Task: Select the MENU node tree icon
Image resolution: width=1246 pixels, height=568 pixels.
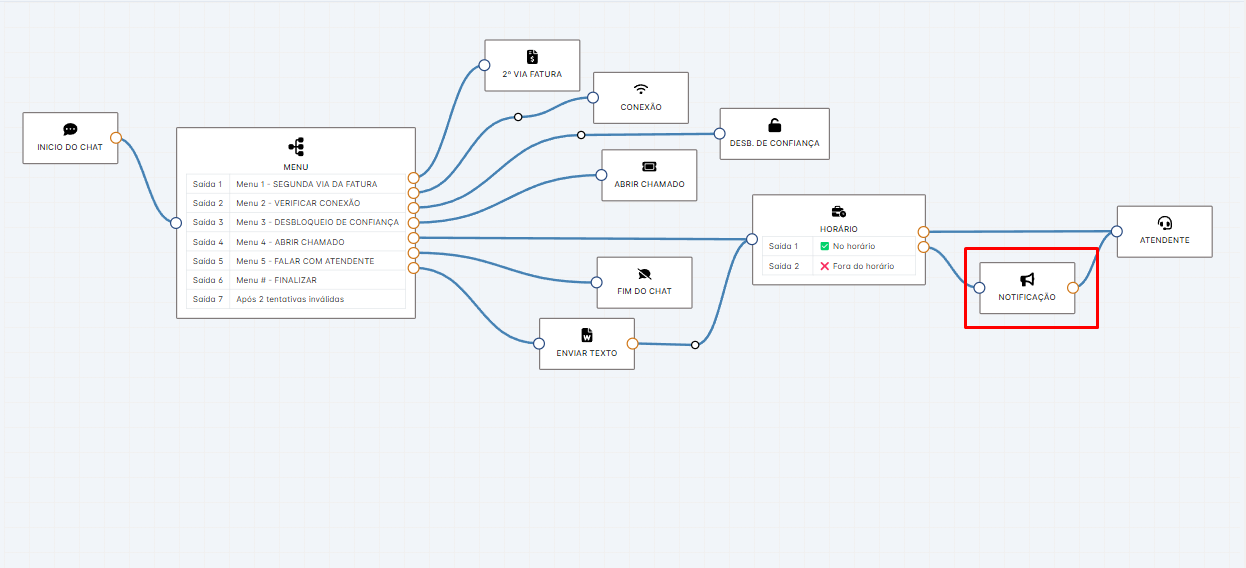Action: pyautogui.click(x=296, y=146)
